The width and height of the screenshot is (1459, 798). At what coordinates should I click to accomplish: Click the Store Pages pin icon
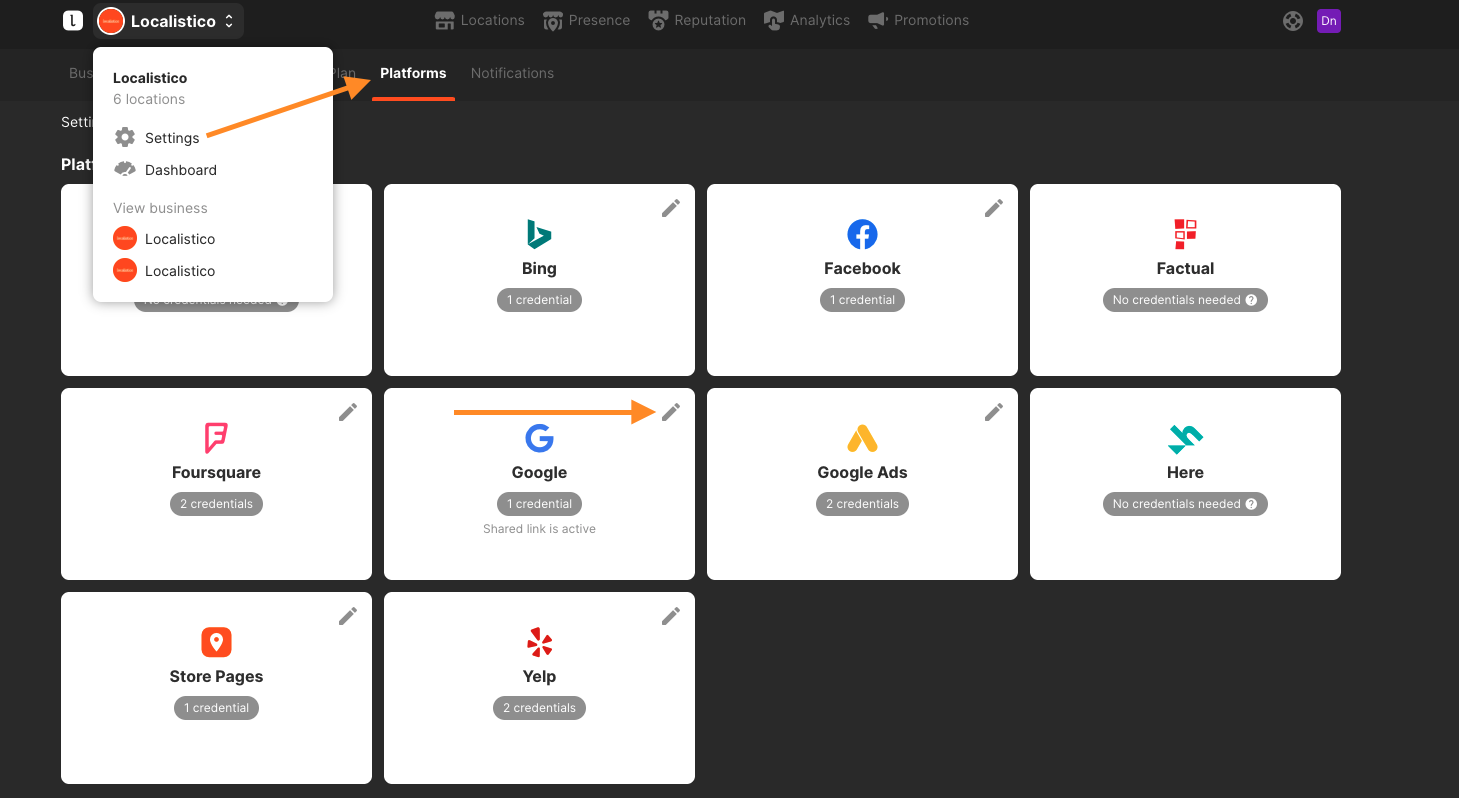(x=216, y=642)
